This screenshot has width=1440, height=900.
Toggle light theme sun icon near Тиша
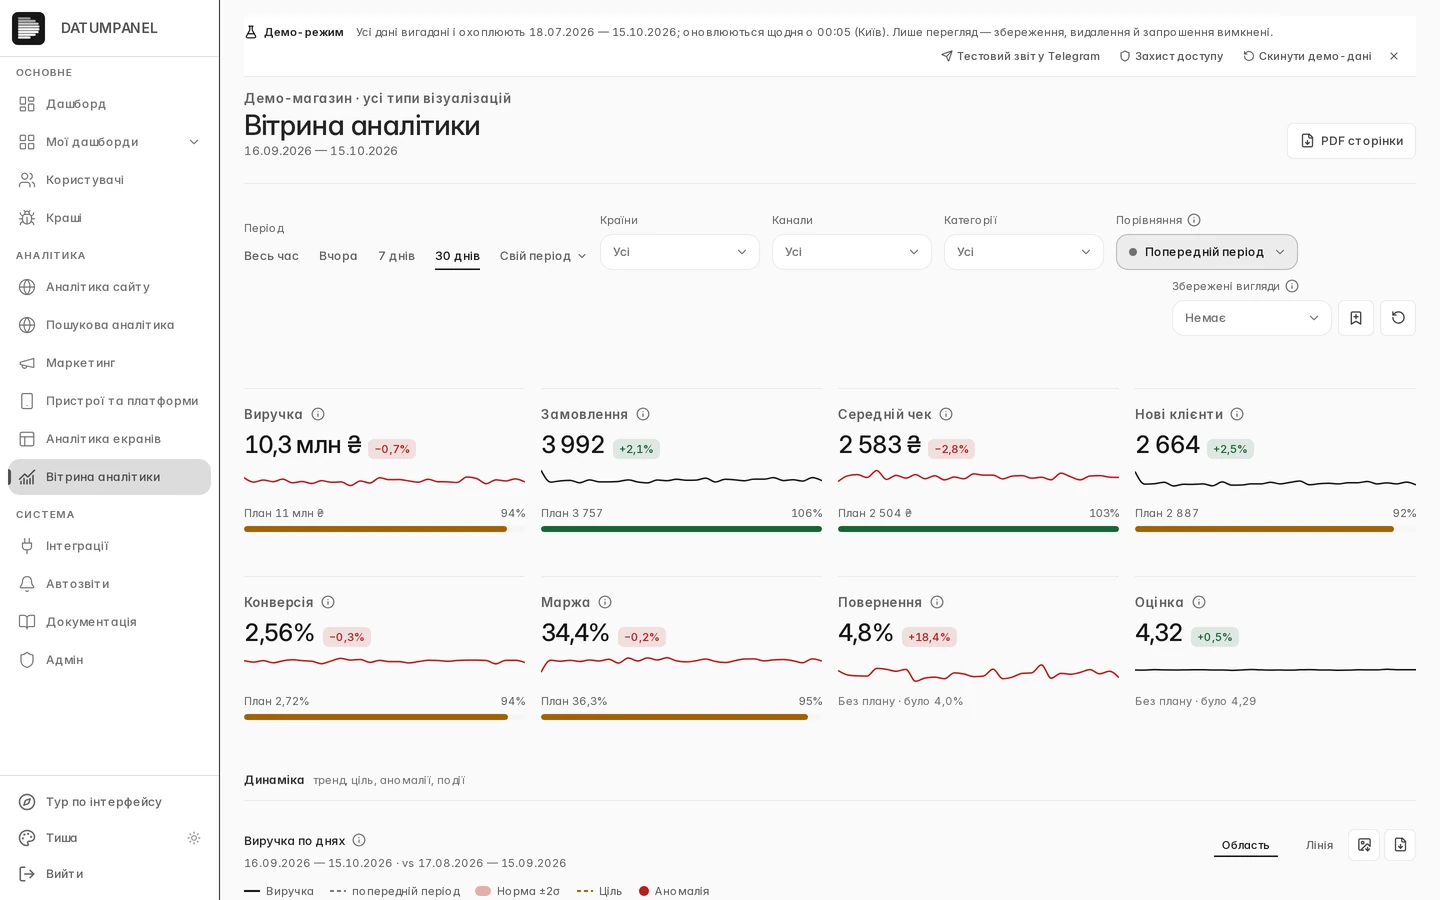click(194, 838)
